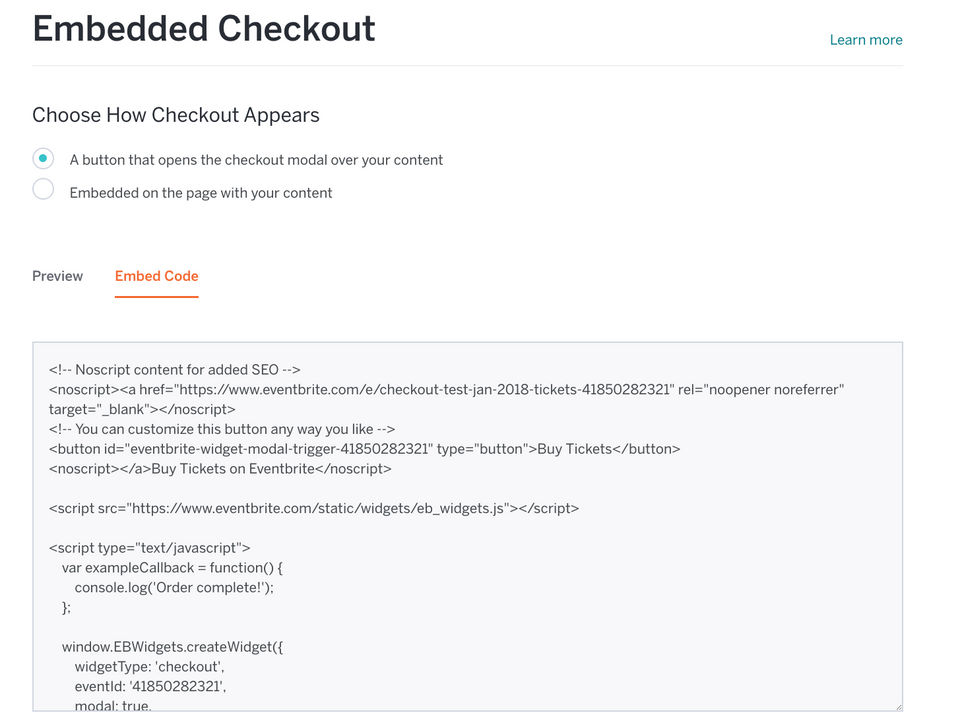Click the Embedded Checkout page heading
Image resolution: width=960 pixels, height=724 pixels.
(204, 29)
